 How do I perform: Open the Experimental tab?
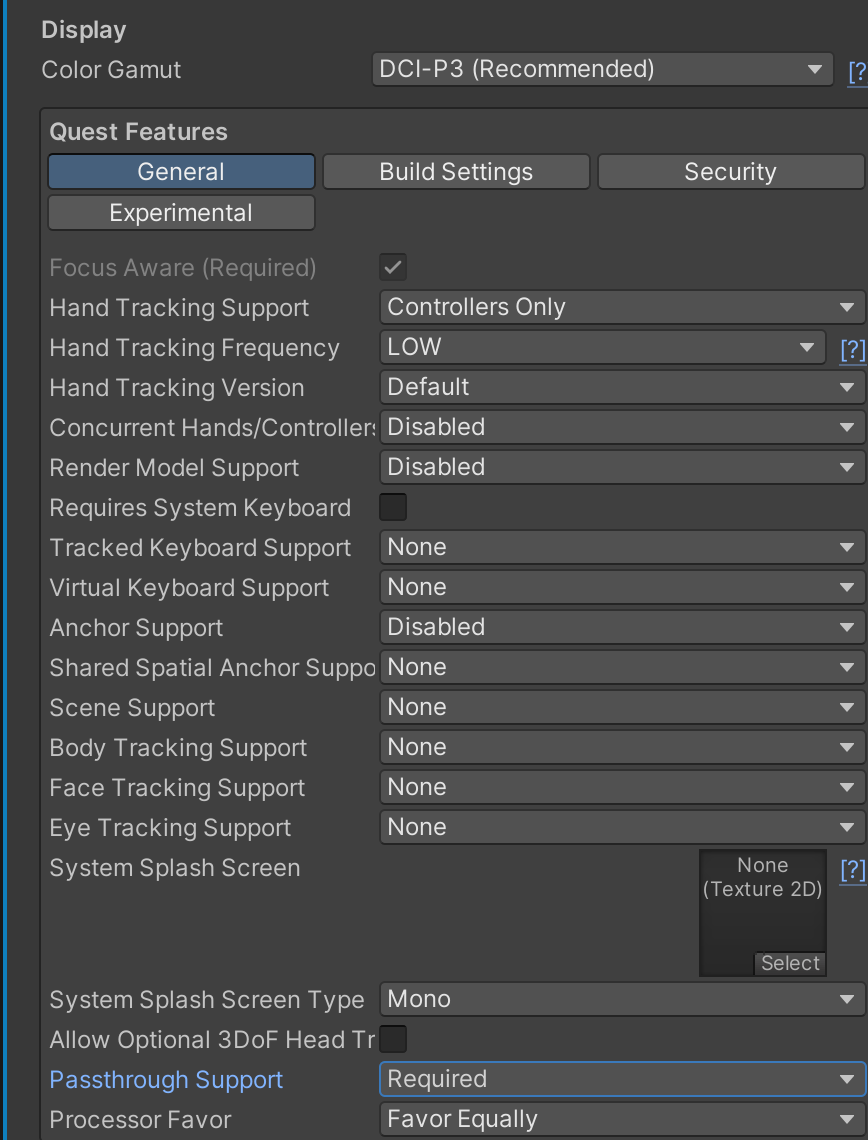181,213
